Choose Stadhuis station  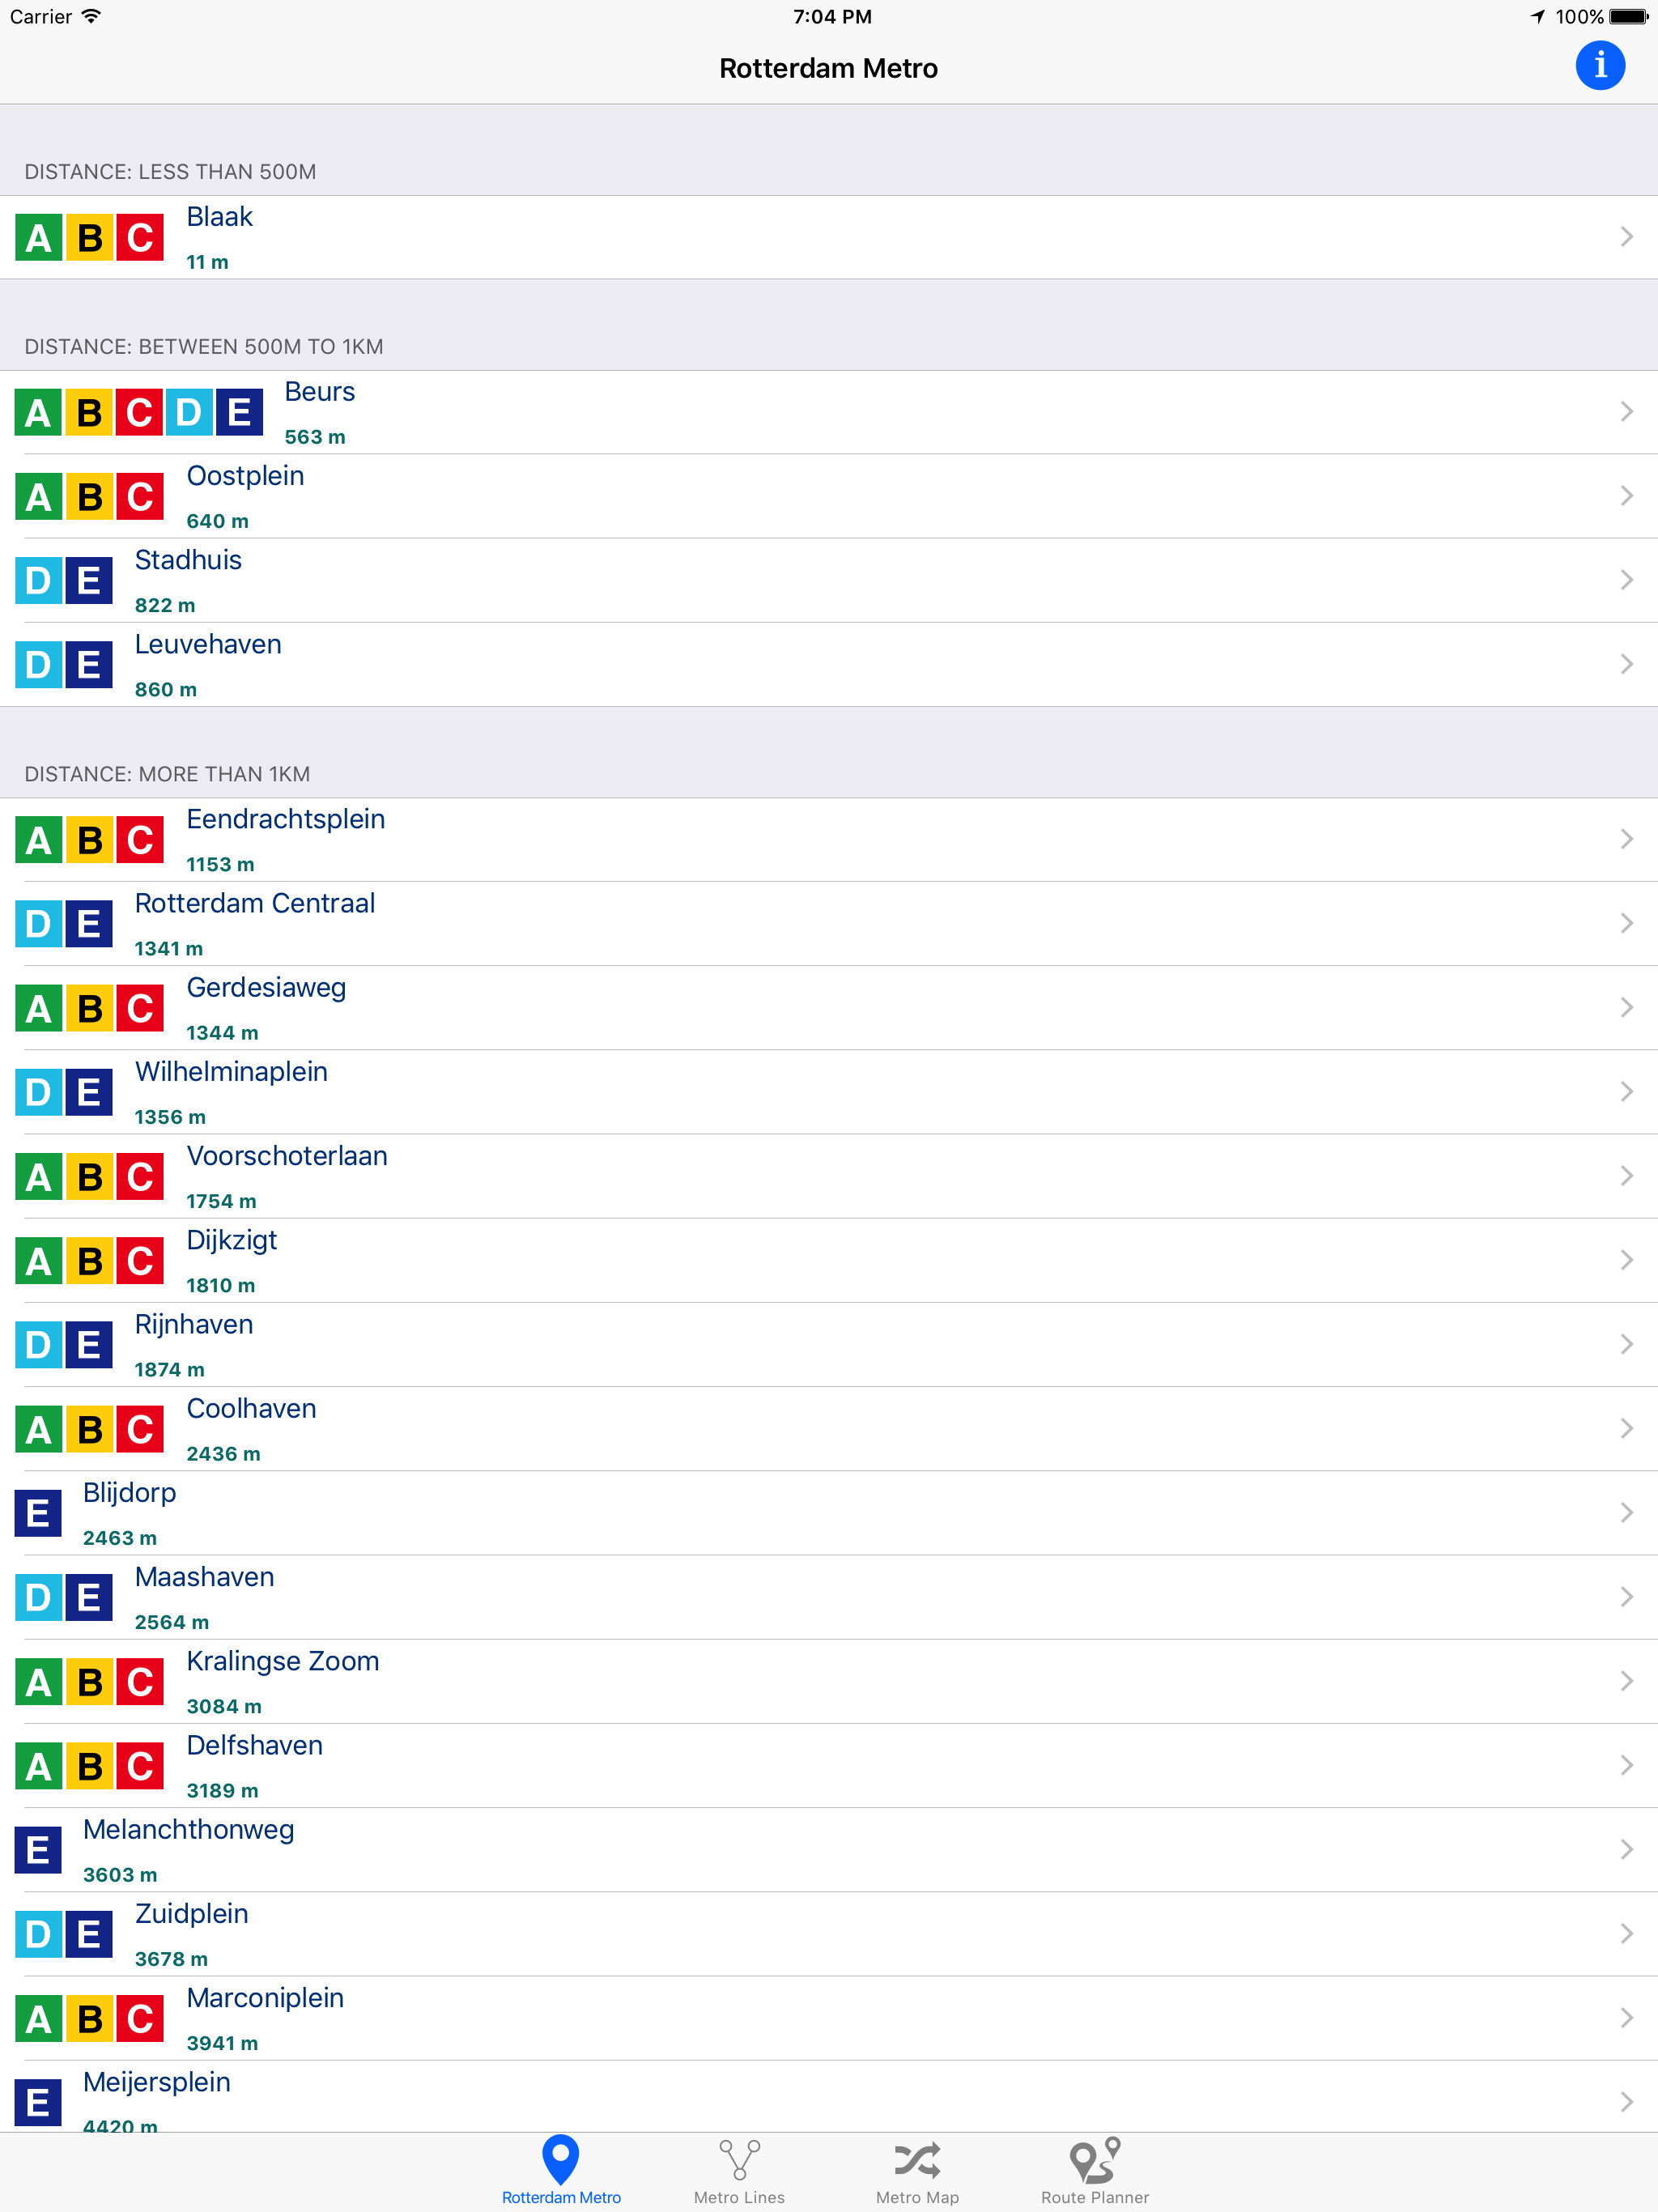click(829, 580)
